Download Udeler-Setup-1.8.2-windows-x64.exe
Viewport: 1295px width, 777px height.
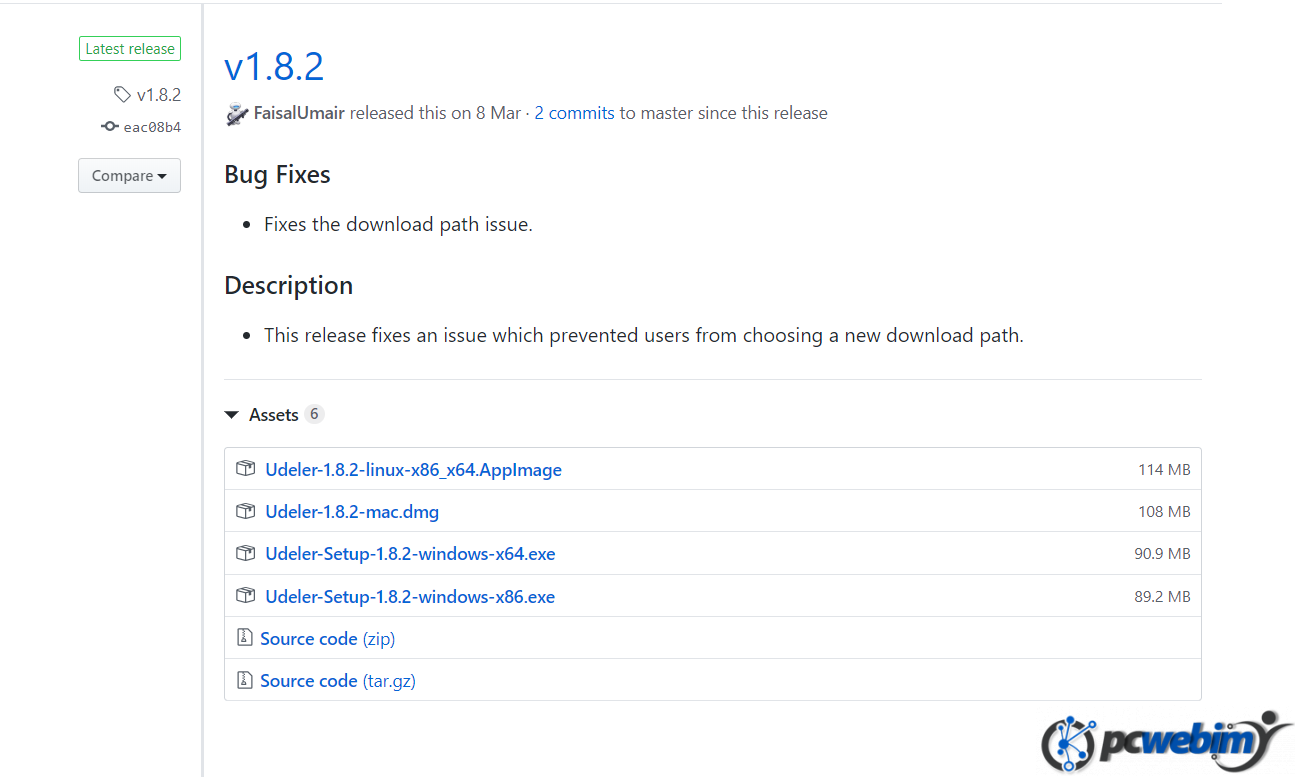point(410,553)
